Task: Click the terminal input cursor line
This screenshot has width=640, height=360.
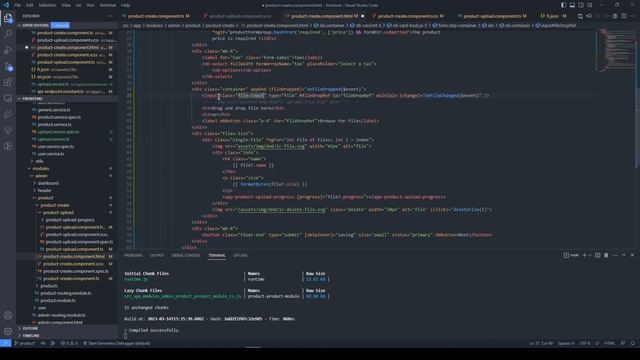Action: point(125,336)
